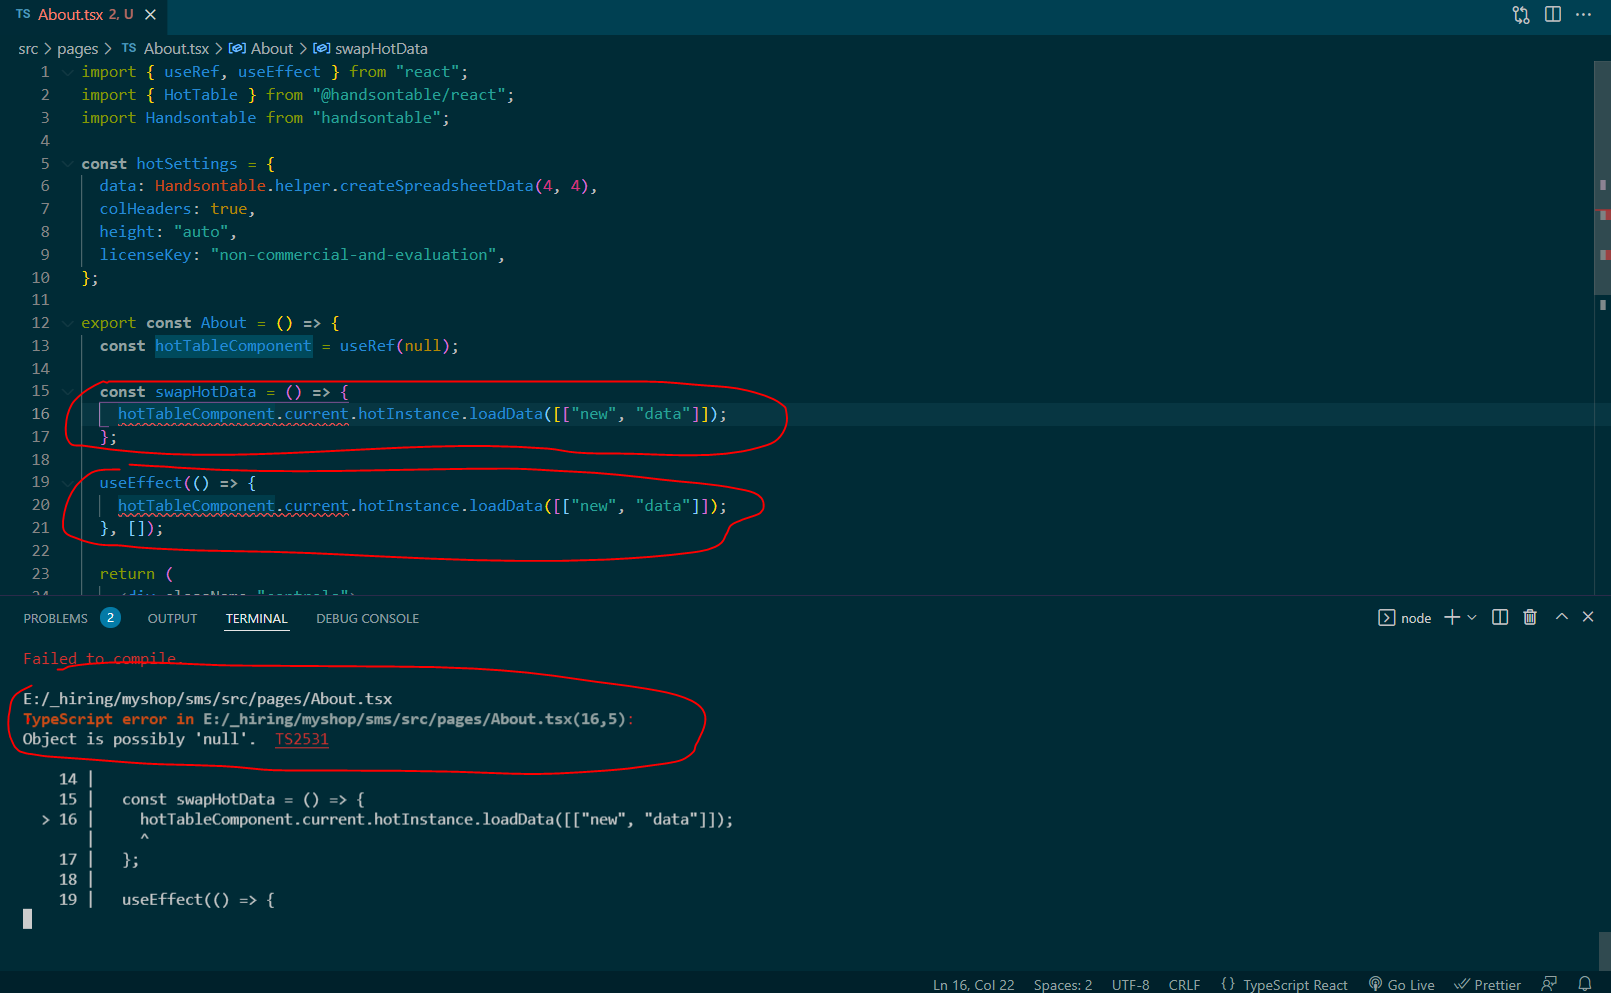Click 'useEffect' call on line 19
The image size is (1611, 993).
click(141, 483)
